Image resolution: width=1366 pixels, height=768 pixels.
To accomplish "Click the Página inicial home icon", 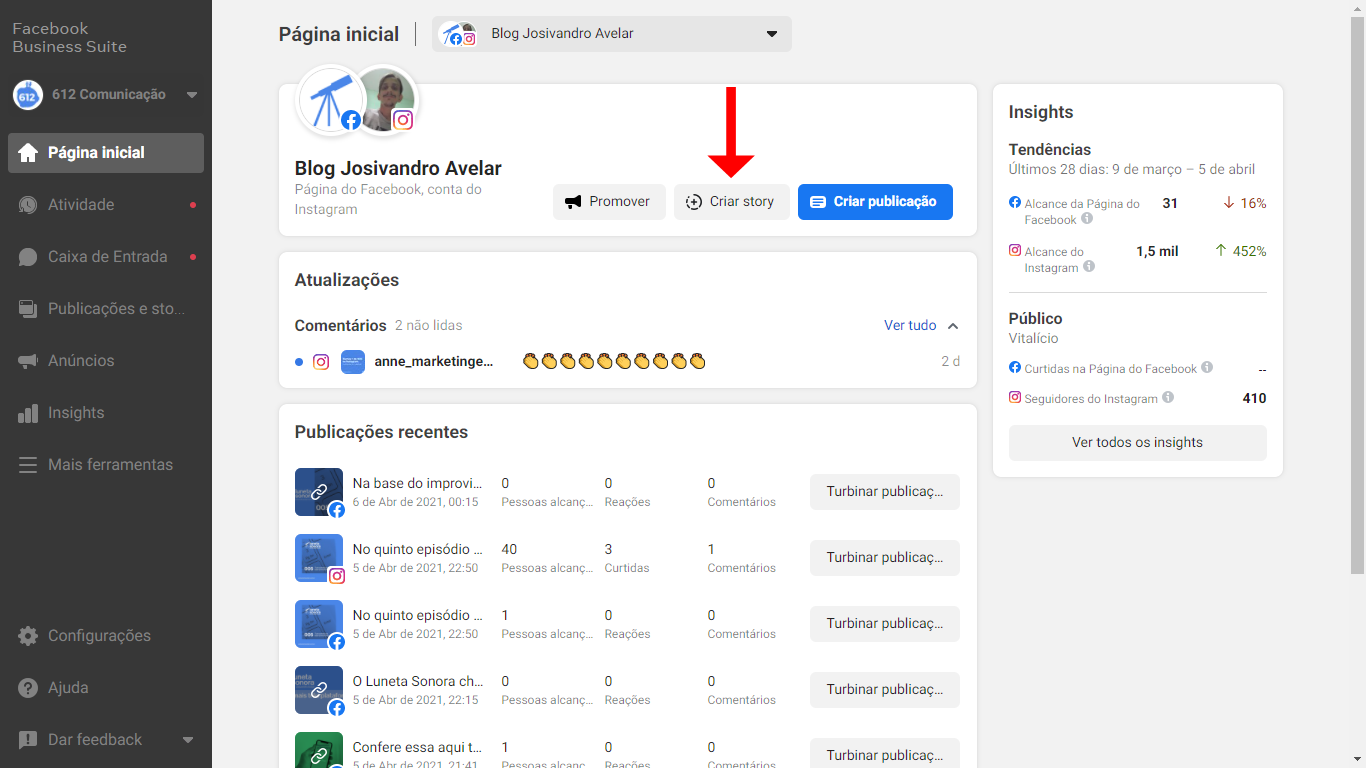I will 28,153.
